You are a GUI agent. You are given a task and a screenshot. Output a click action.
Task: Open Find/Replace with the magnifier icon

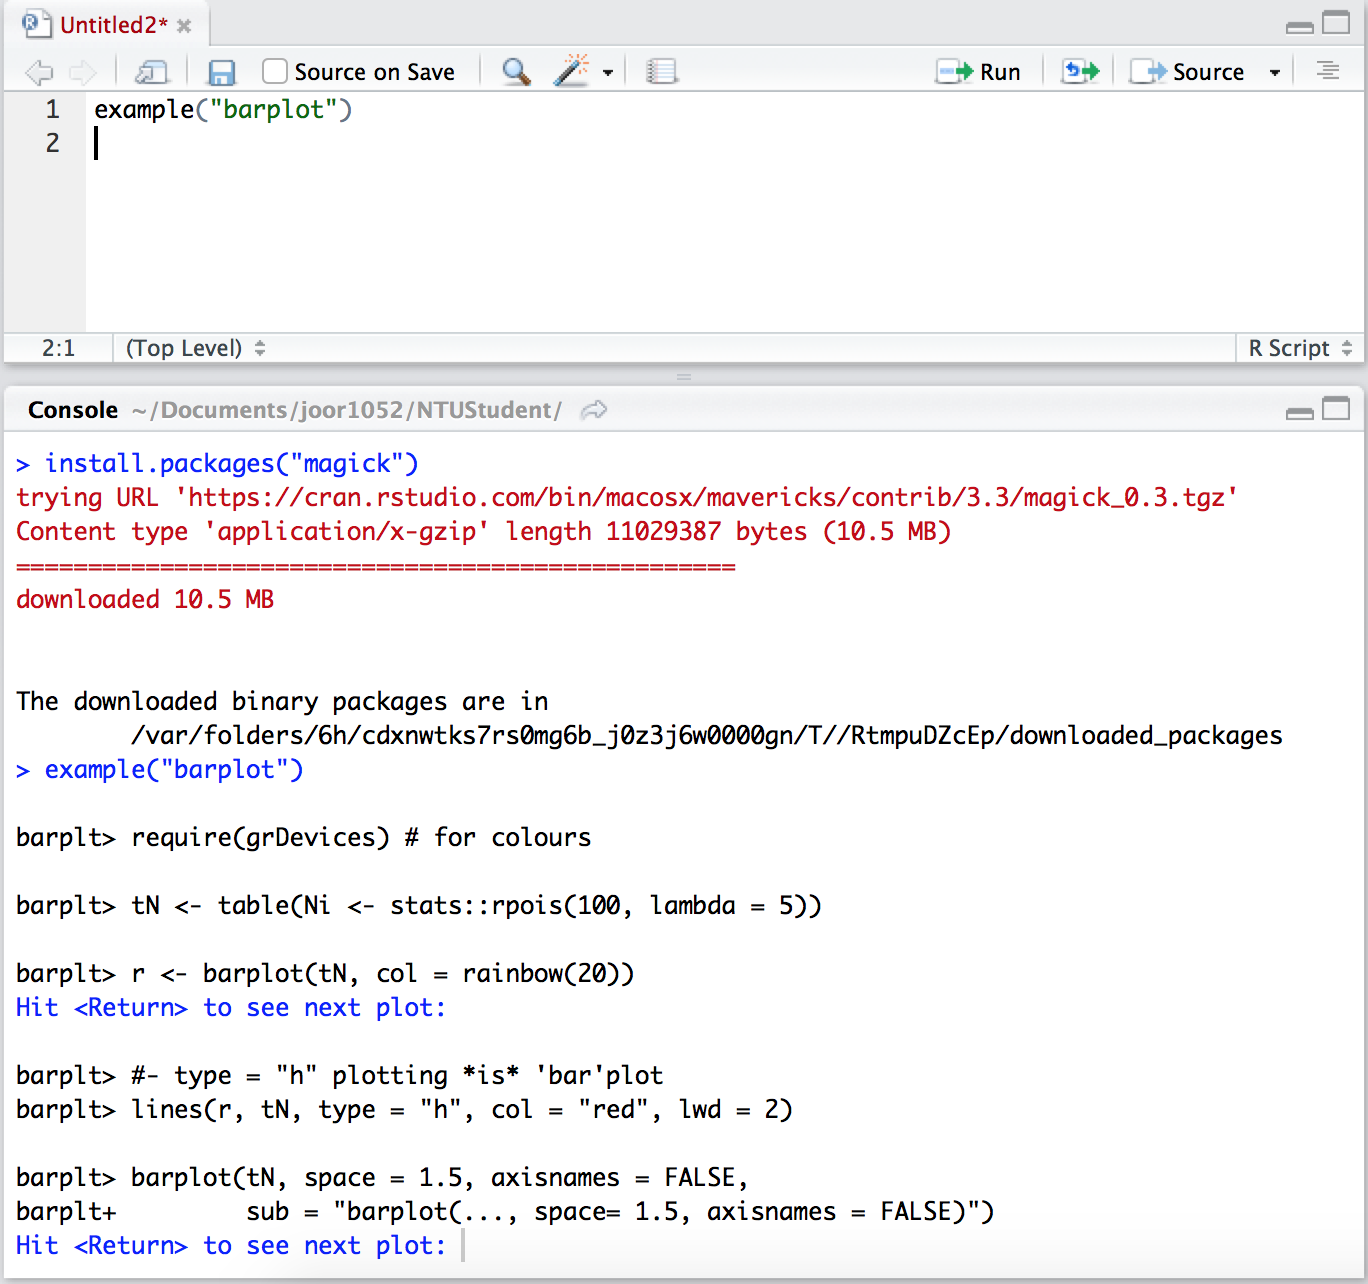[516, 72]
